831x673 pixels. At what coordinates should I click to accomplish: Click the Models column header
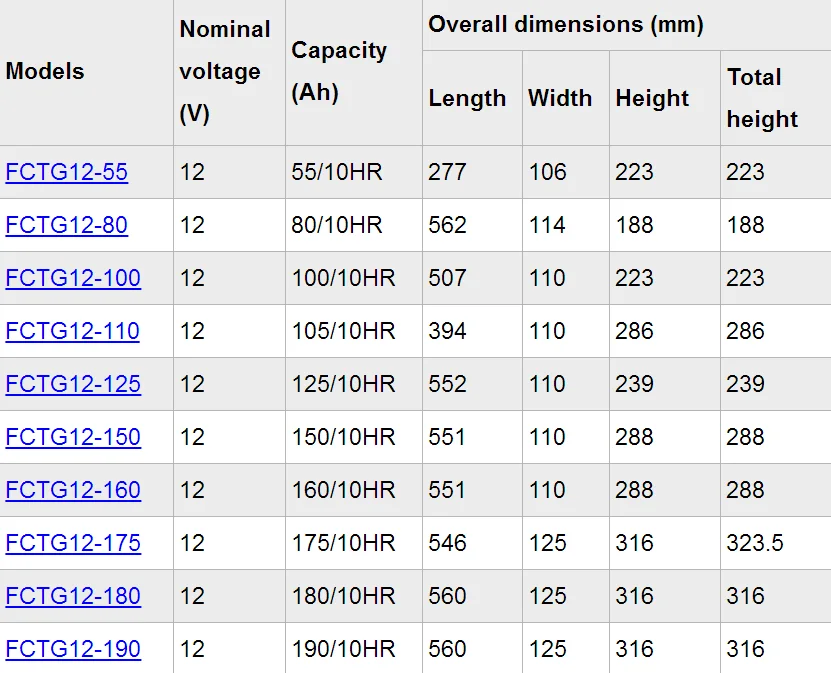click(x=45, y=72)
